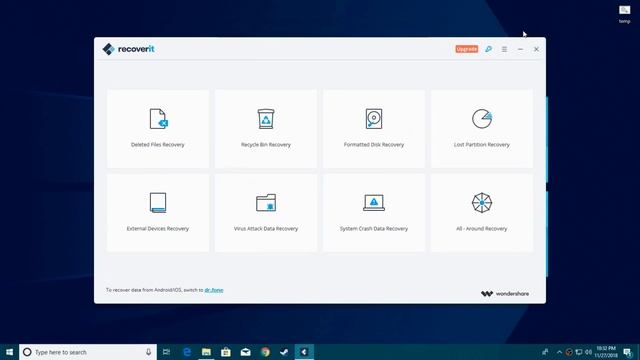Start All-Around Recovery mode
The width and height of the screenshot is (640, 360).
point(482,213)
